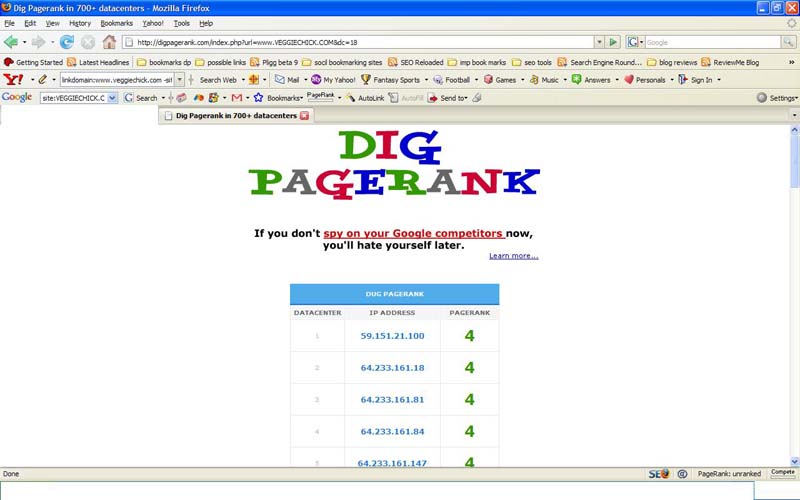Open Google toolbar Settings dropdown
Image resolution: width=800 pixels, height=500 pixels.
click(778, 97)
